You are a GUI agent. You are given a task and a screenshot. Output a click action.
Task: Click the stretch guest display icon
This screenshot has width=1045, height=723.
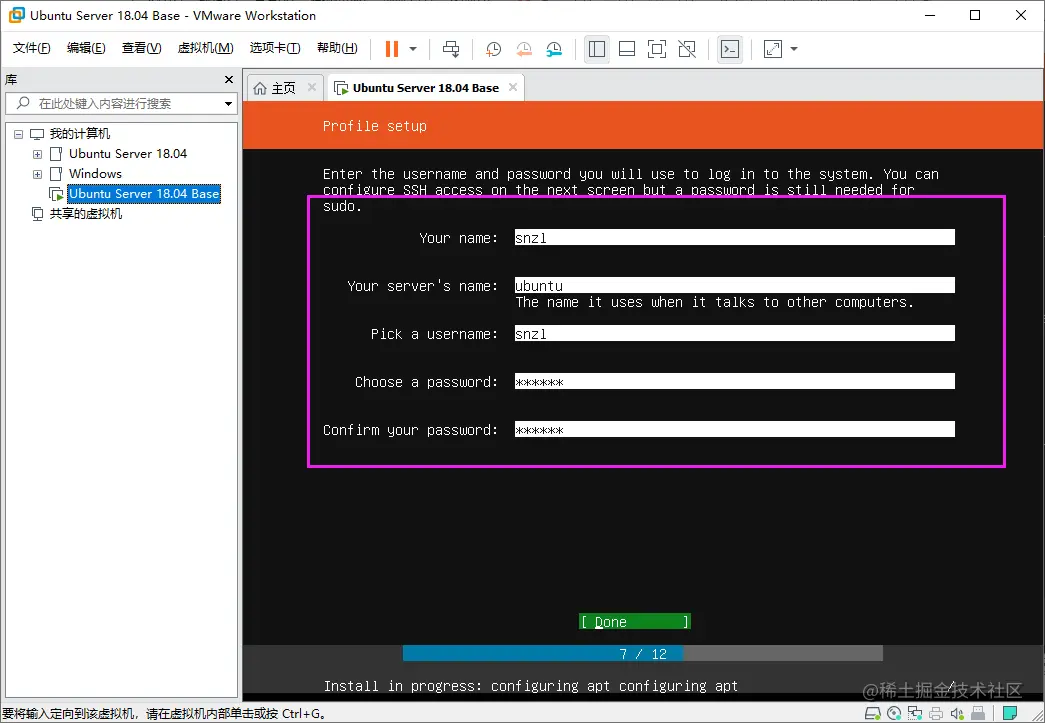point(772,49)
